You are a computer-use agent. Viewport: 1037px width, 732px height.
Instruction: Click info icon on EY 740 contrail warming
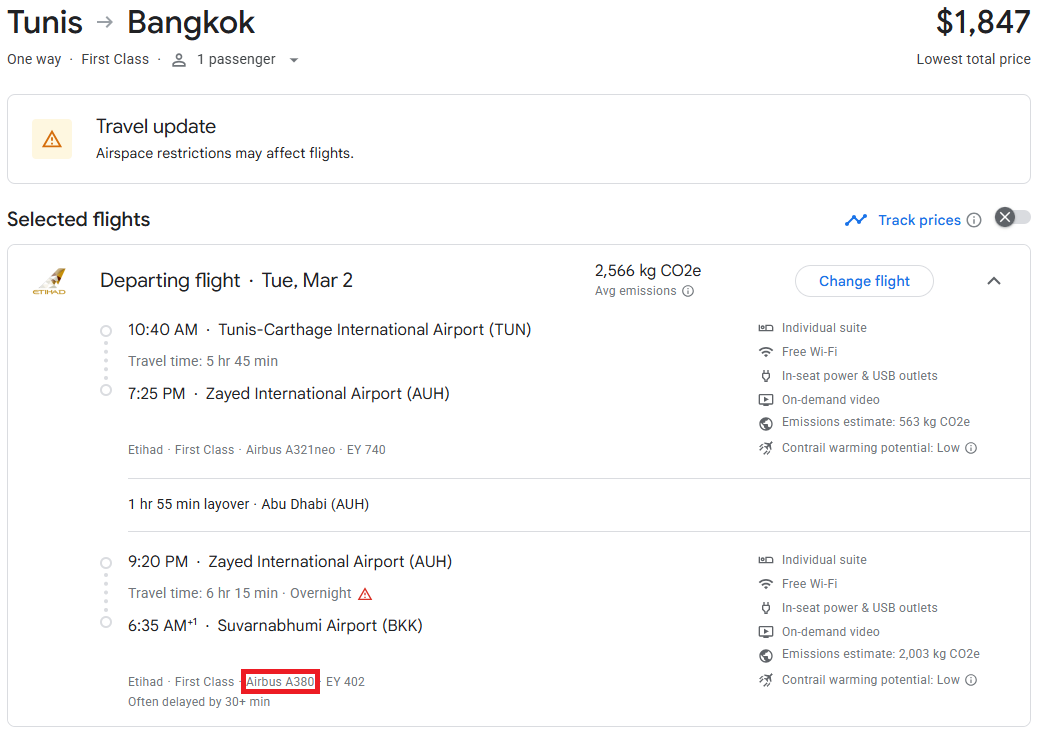[x=971, y=448]
